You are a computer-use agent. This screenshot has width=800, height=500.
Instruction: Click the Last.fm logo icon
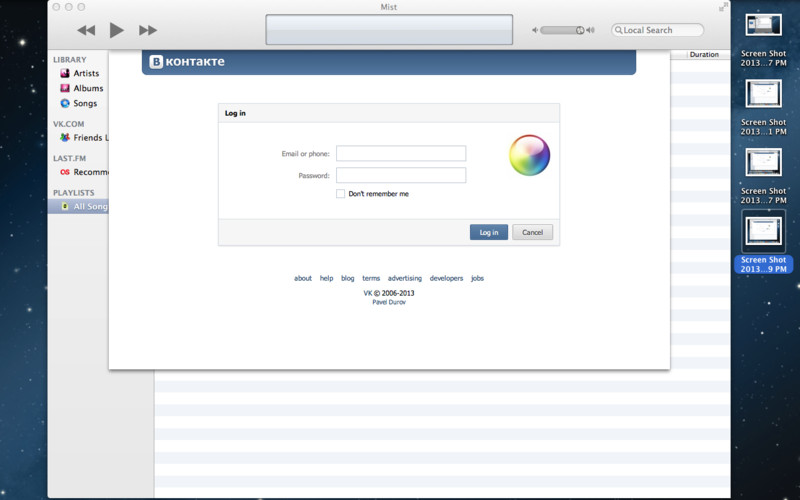pyautogui.click(x=65, y=172)
